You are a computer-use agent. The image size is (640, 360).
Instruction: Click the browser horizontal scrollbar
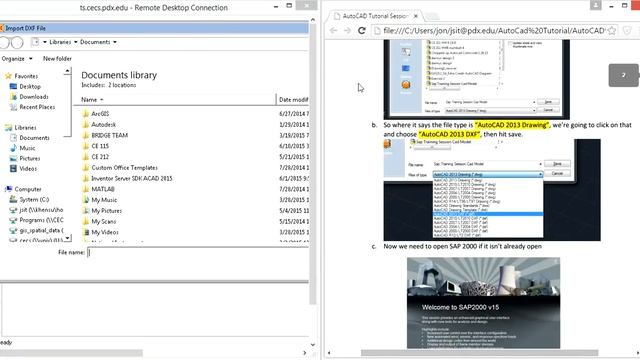point(480,353)
